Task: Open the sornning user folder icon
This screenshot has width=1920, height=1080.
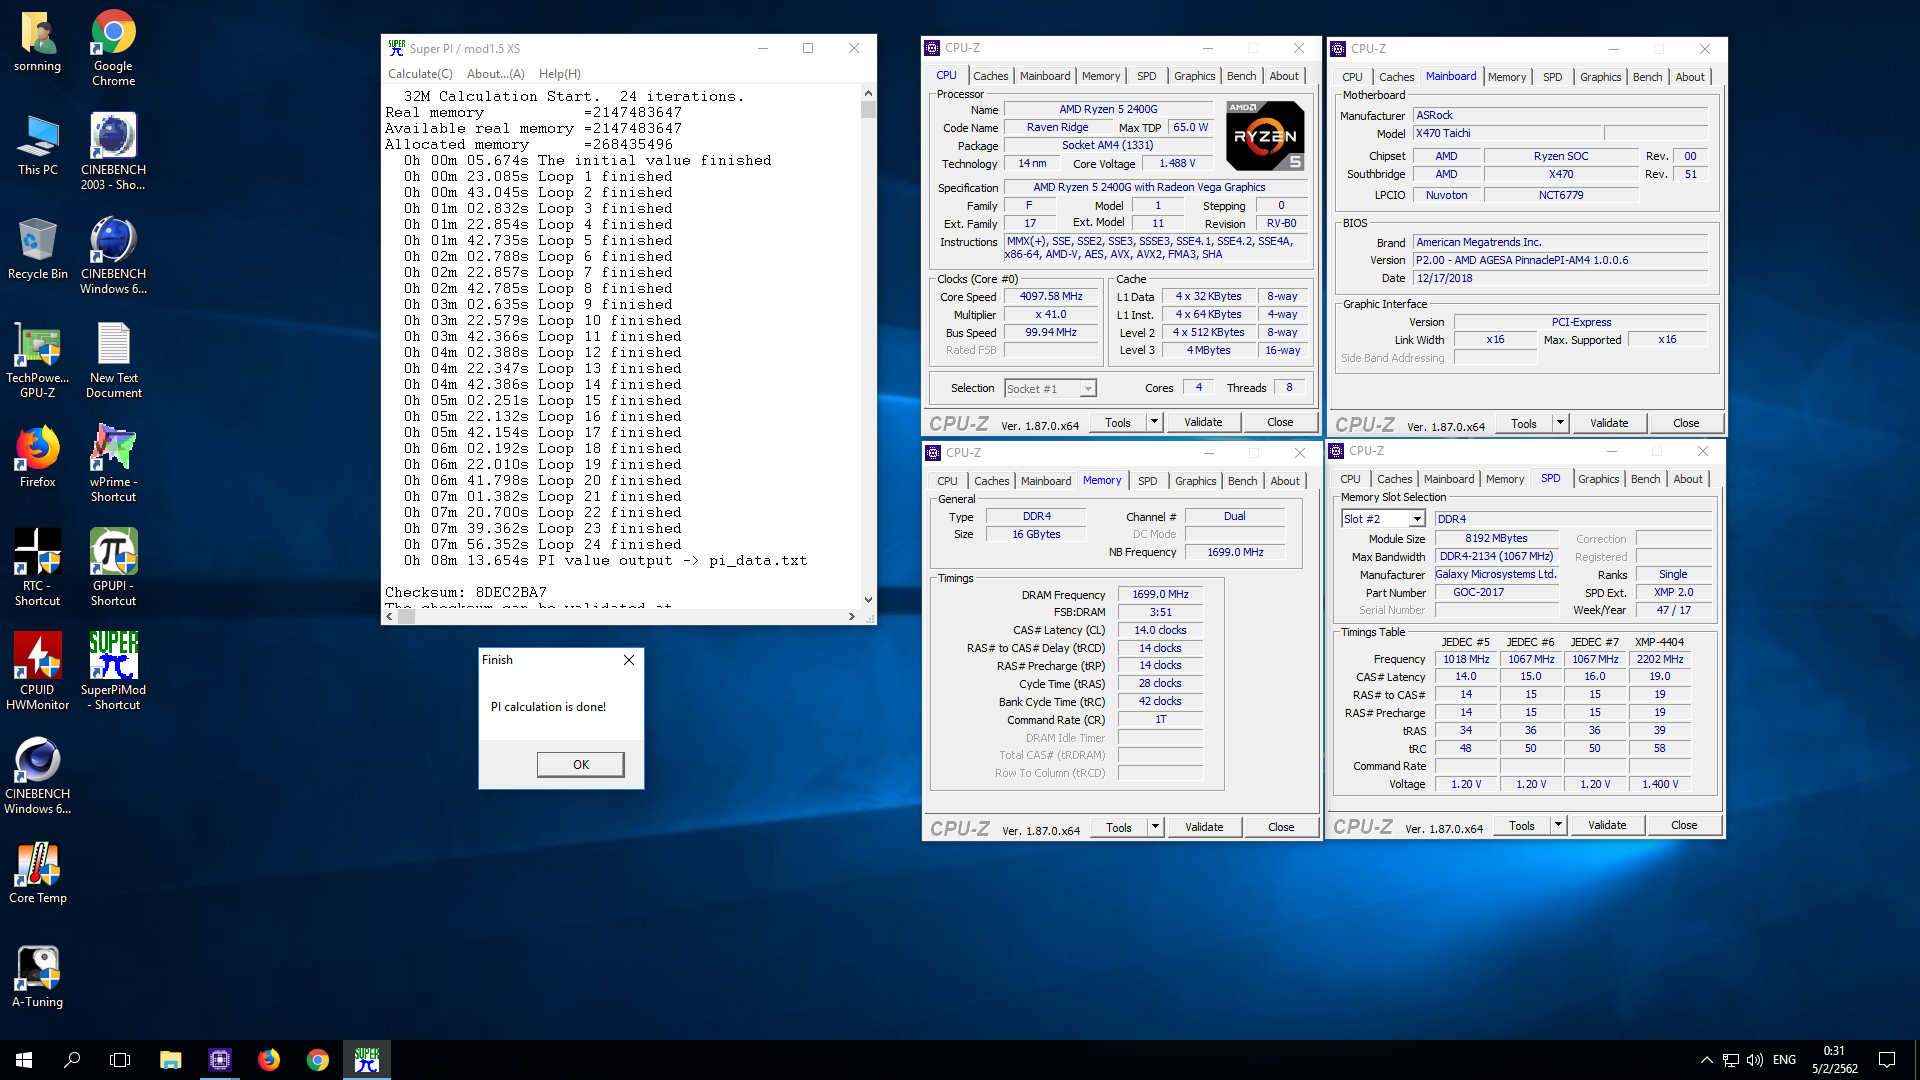Action: pos(37,42)
